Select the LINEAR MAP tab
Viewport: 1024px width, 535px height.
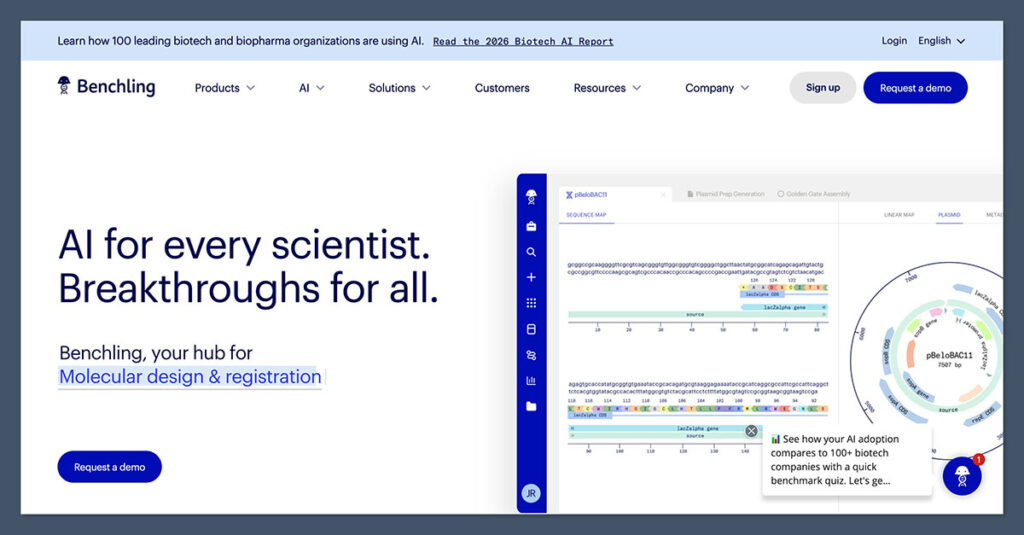coord(899,215)
